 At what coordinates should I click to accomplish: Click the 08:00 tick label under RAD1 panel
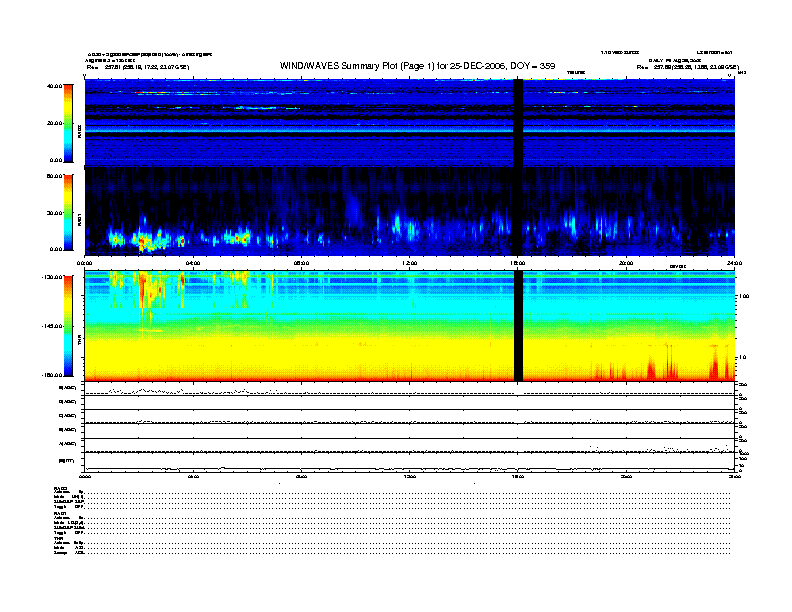click(x=301, y=263)
